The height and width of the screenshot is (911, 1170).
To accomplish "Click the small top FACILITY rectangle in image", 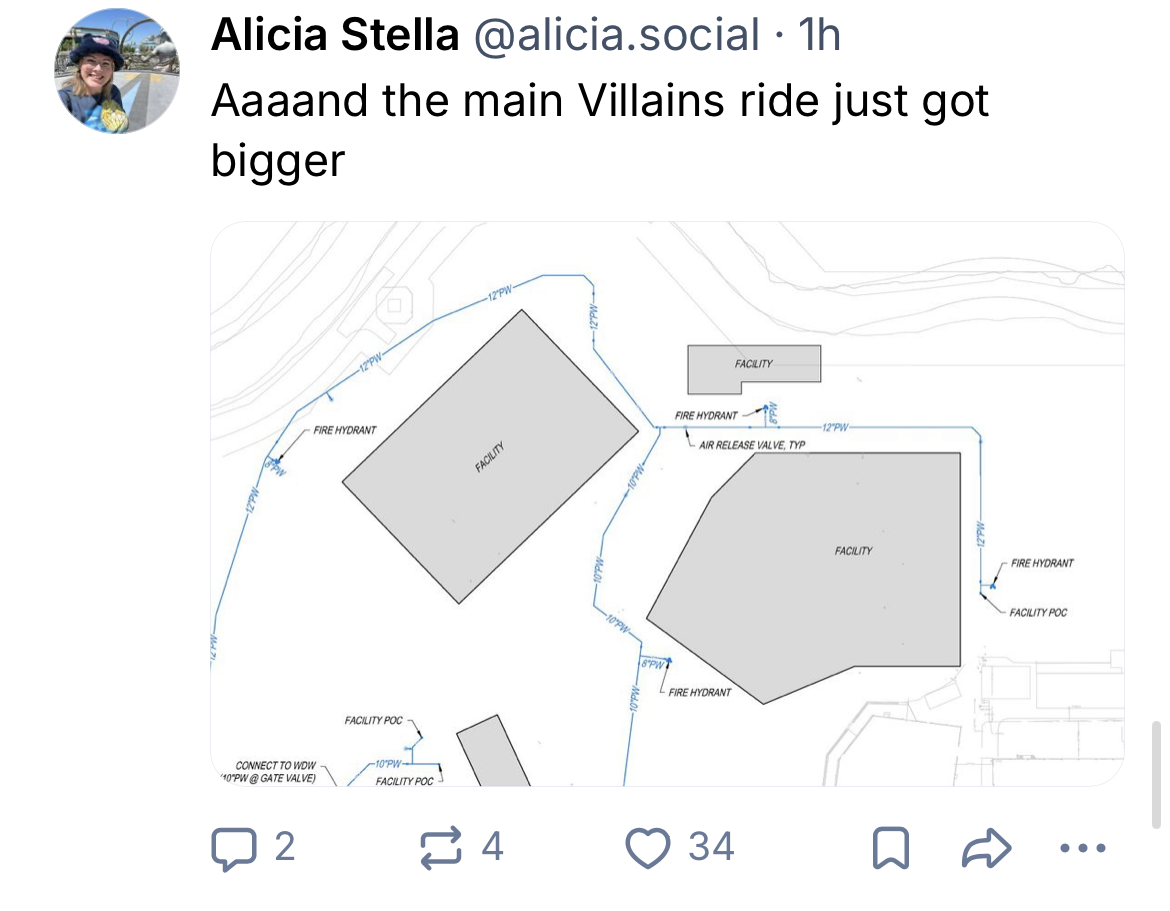I will point(754,368).
